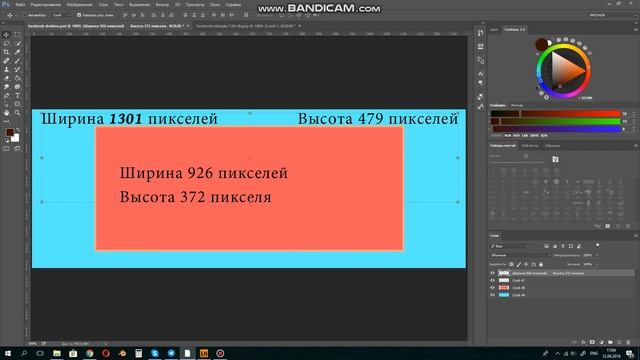Image resolution: width=640 pixels, height=360 pixels.
Task: Select the HSV slider mode
Action: [x=516, y=135]
